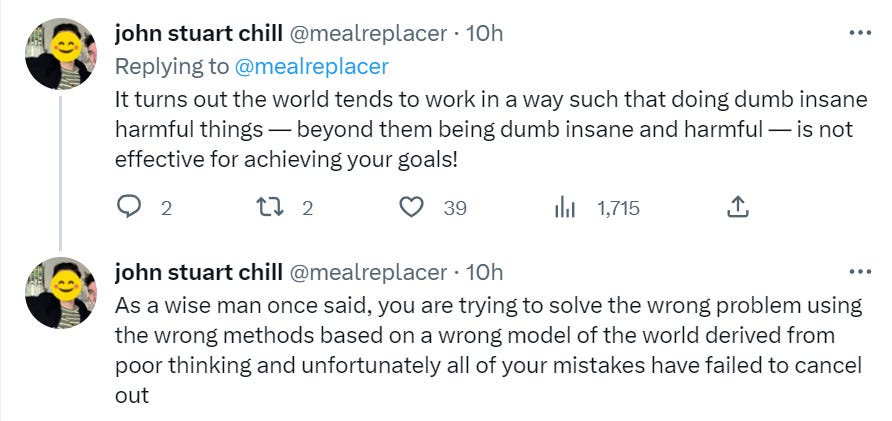Click the reply speech bubble icon
This screenshot has height=421, width=892.
pos(130,208)
